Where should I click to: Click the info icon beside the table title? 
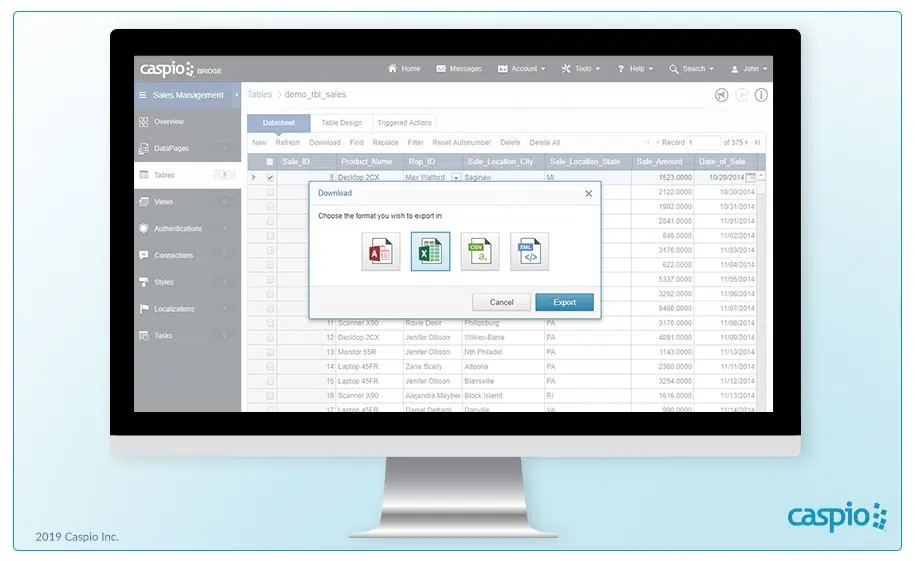coord(761,95)
